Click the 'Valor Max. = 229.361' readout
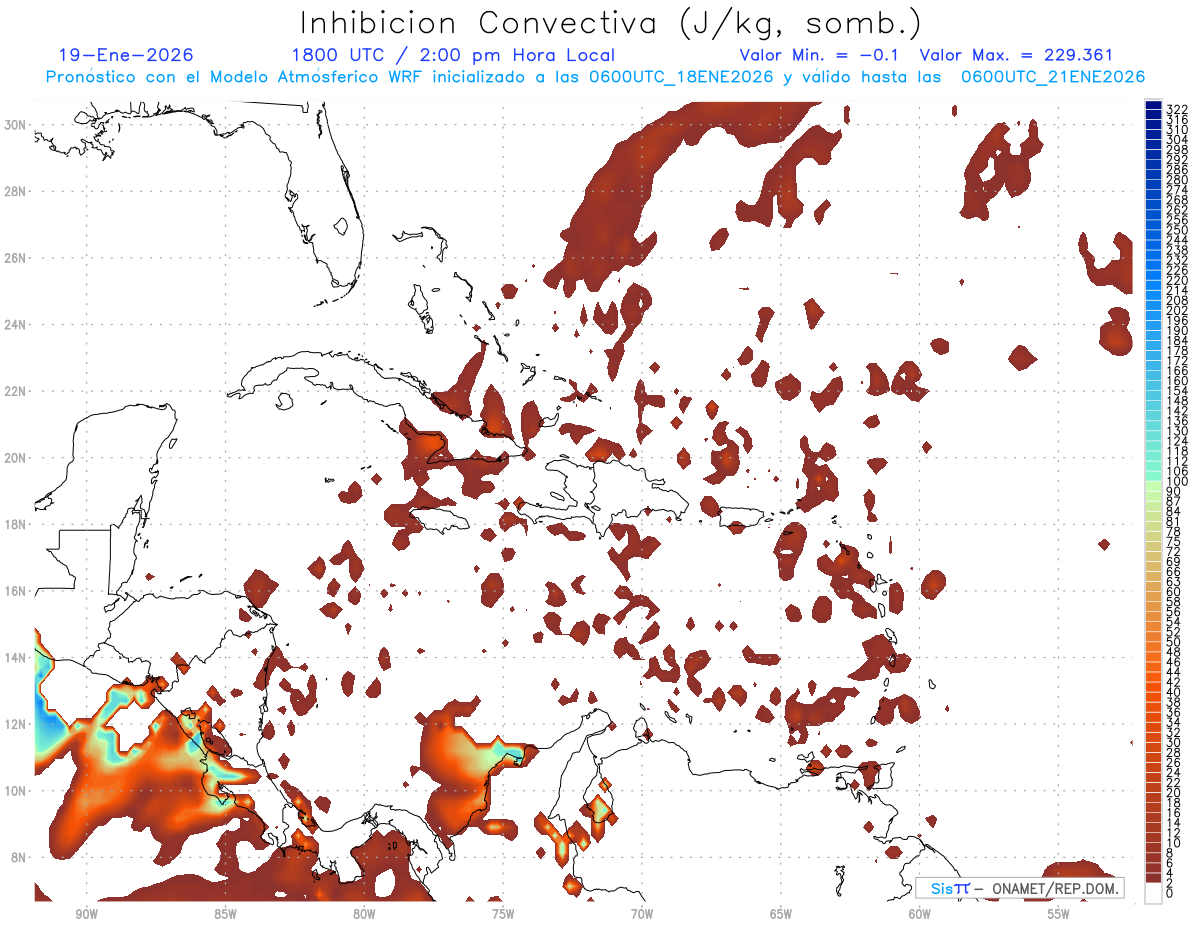Viewport: 1200px width, 927px height. (1016, 55)
